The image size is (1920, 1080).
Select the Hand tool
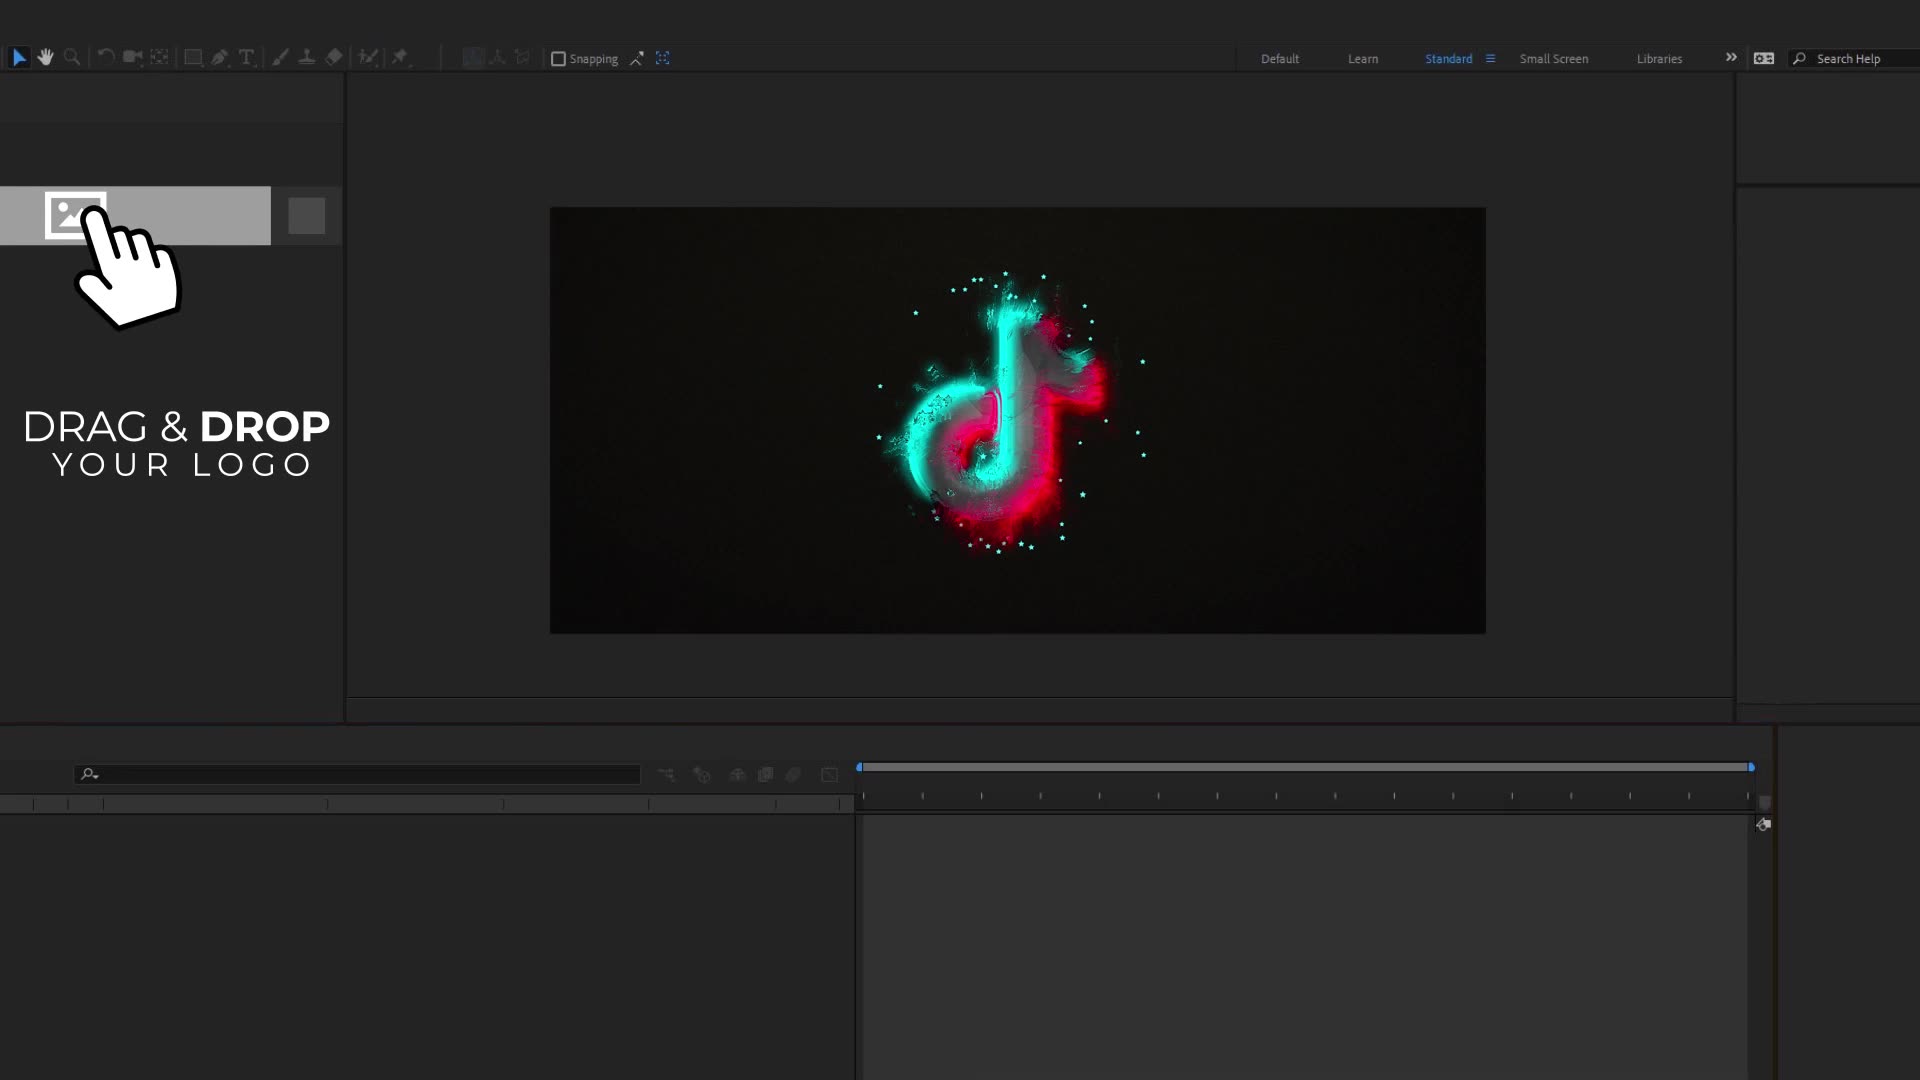tap(45, 58)
